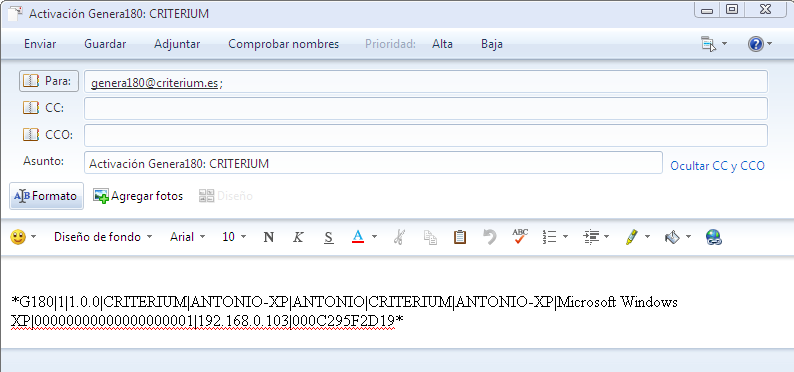This screenshot has width=794, height=372.
Task: Set priority to Alta
Action: (x=442, y=44)
